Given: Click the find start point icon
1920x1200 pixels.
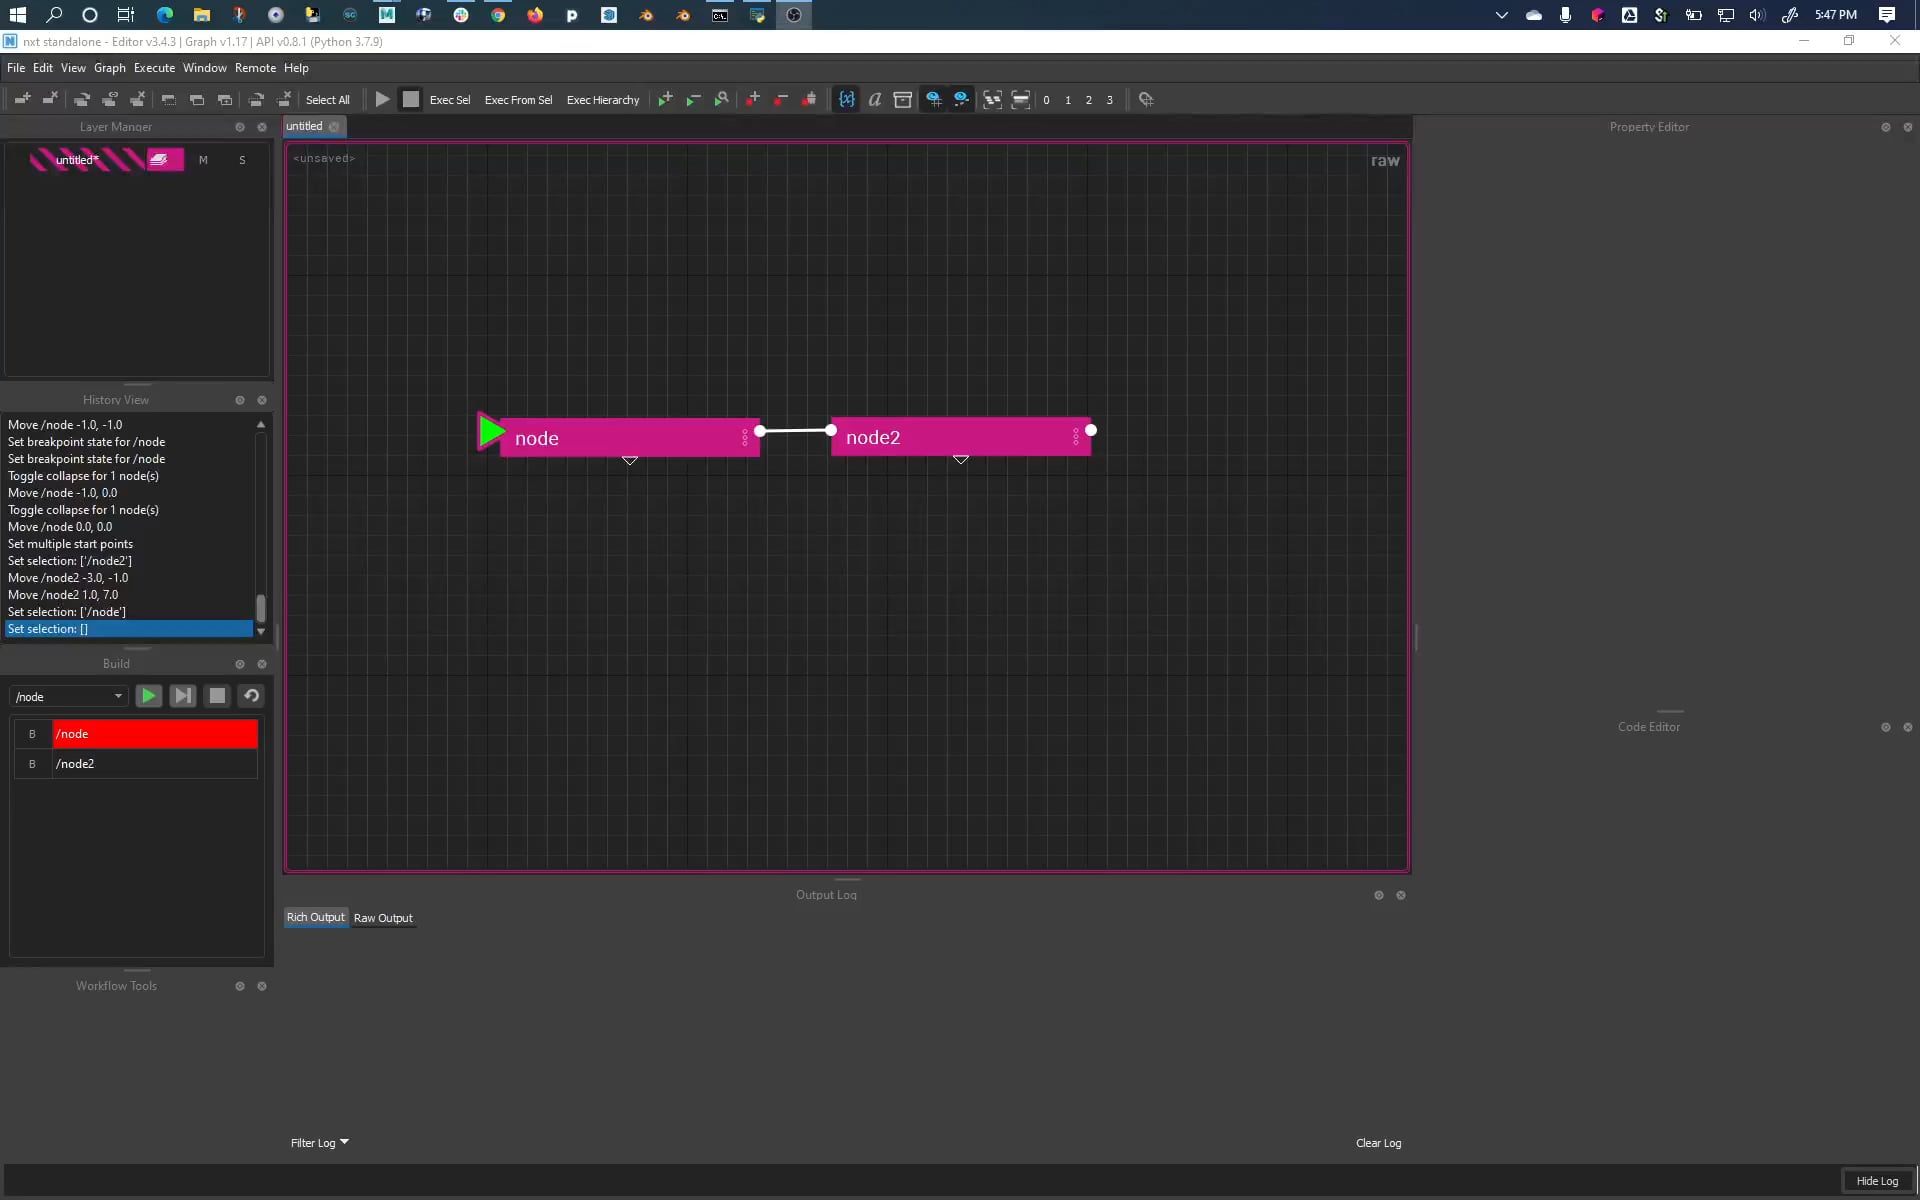Looking at the screenshot, I should (721, 99).
